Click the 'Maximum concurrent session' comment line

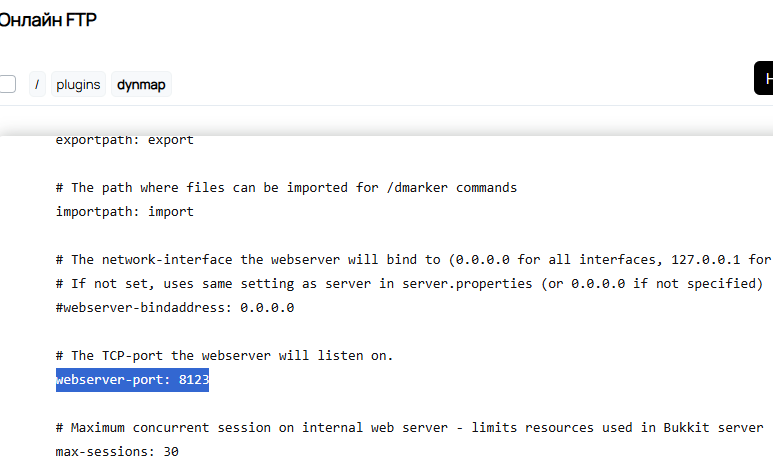coord(409,428)
